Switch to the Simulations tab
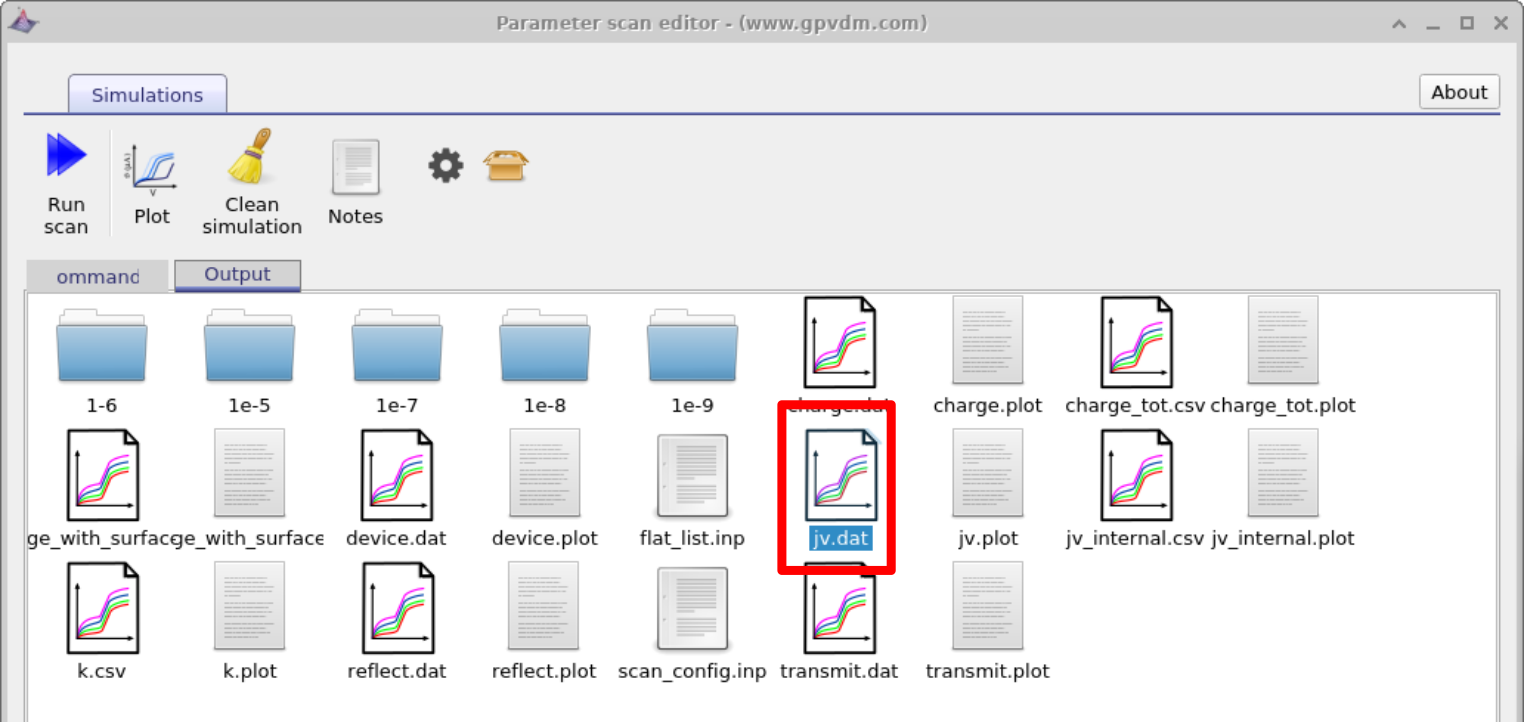Viewport: 1524px width, 722px height. point(147,94)
